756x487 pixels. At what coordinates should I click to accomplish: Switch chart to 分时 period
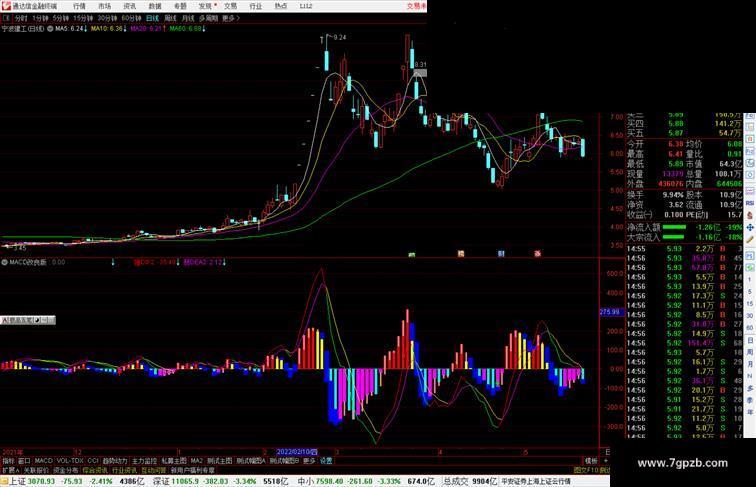[21, 18]
